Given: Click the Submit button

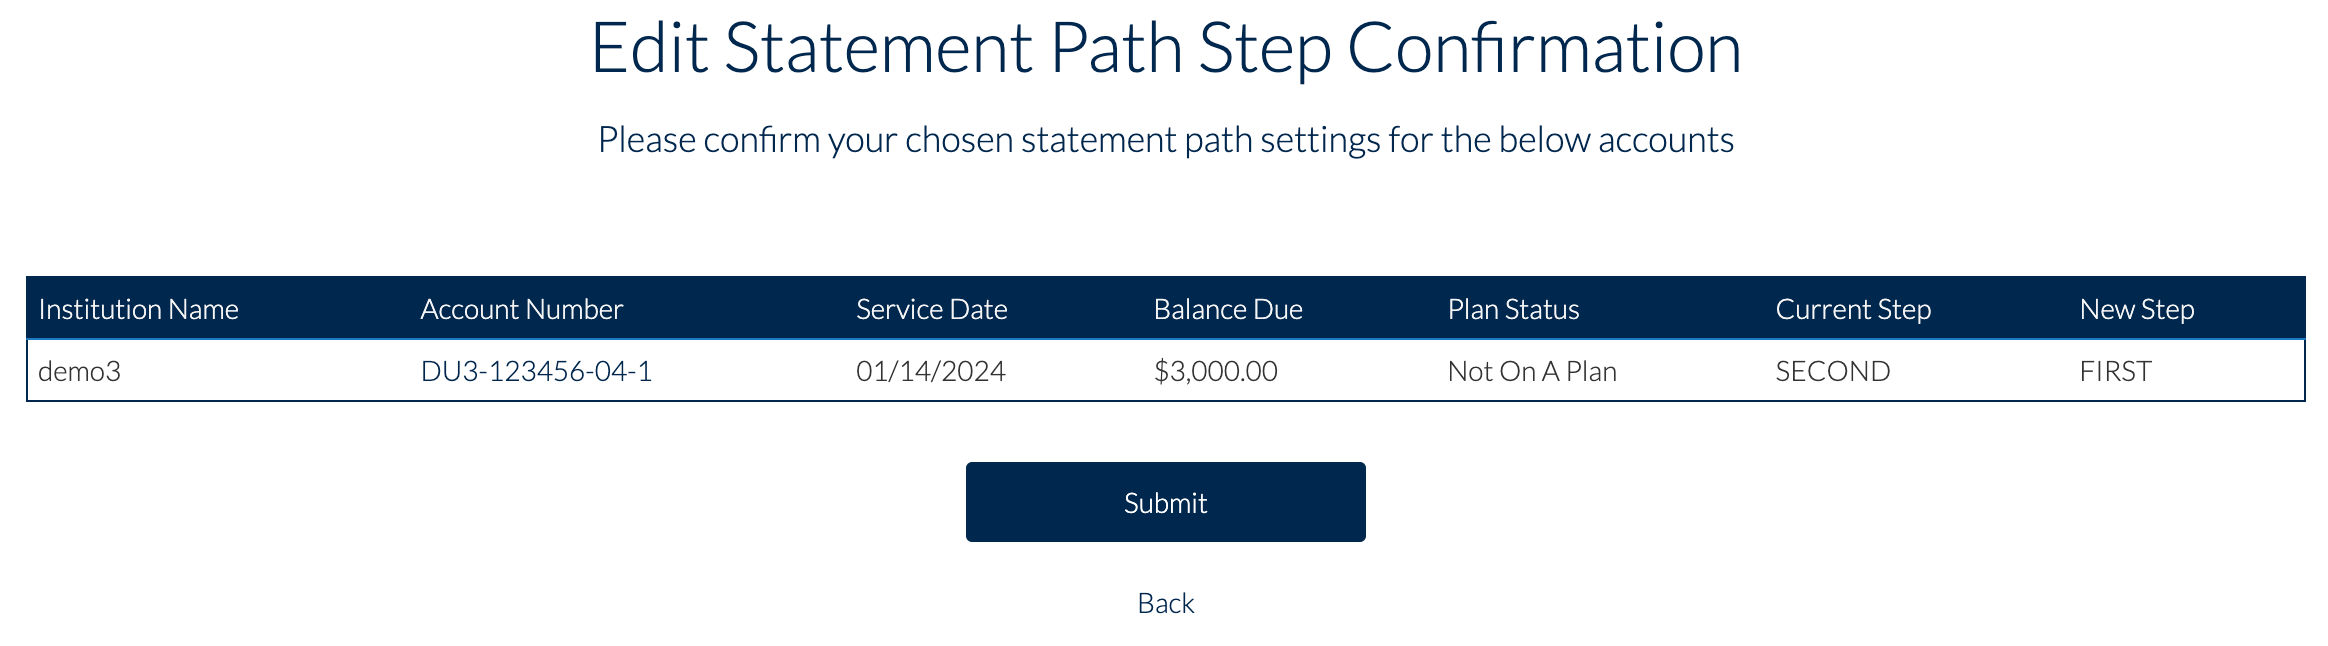Looking at the screenshot, I should click(x=1164, y=501).
